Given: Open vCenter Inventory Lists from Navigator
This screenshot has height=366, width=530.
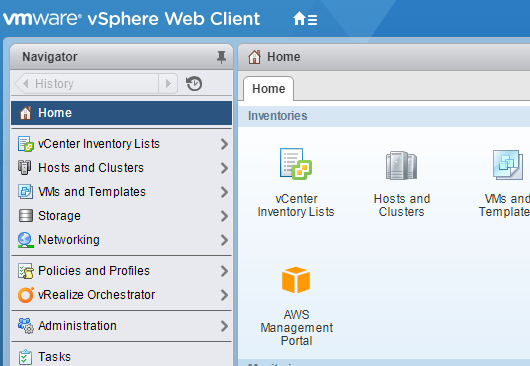Looking at the screenshot, I should pyautogui.click(x=122, y=144).
